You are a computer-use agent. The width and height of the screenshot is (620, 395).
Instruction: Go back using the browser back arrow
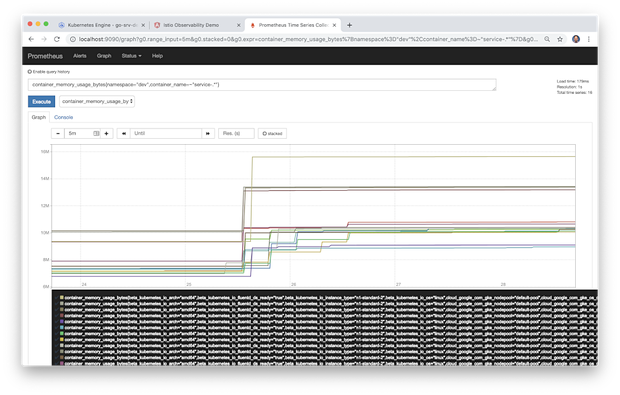tap(31, 39)
